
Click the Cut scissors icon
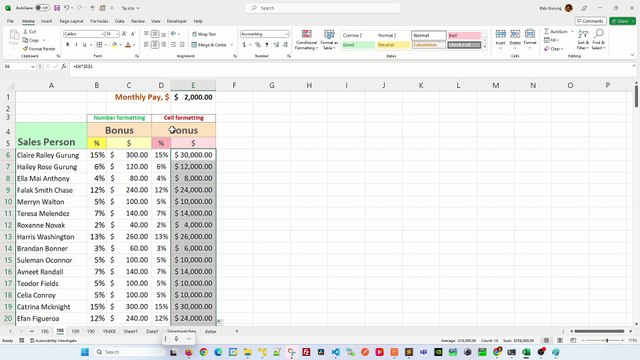click(x=25, y=31)
